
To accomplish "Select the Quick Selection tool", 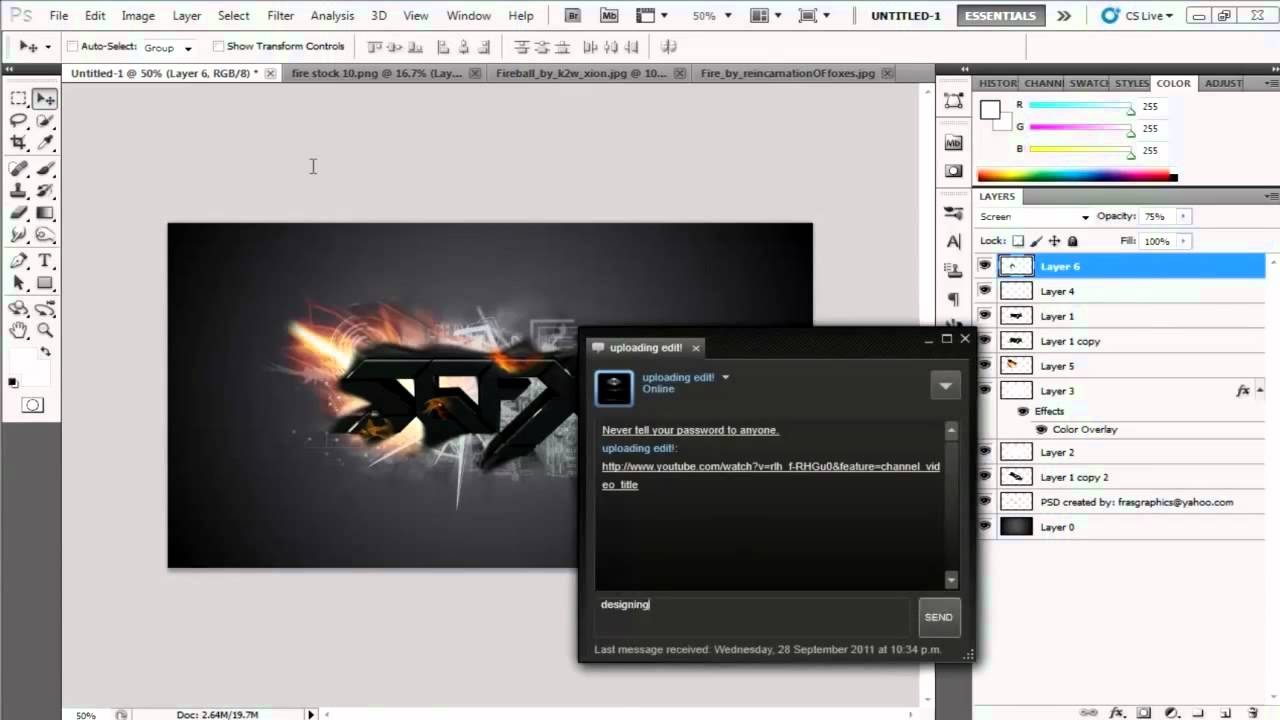I will [x=44, y=121].
